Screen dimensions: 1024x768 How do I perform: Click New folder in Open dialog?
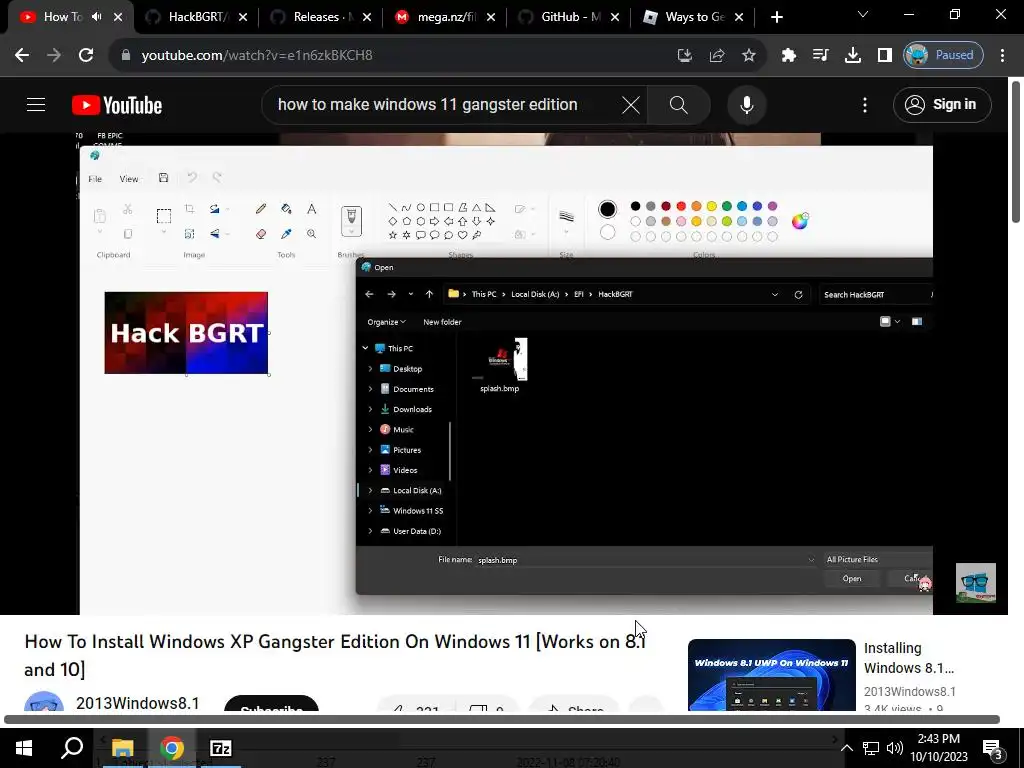[x=442, y=322]
